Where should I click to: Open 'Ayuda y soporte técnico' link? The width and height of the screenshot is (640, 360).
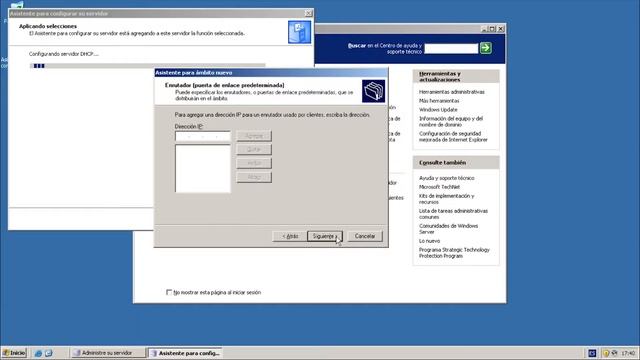[447, 178]
